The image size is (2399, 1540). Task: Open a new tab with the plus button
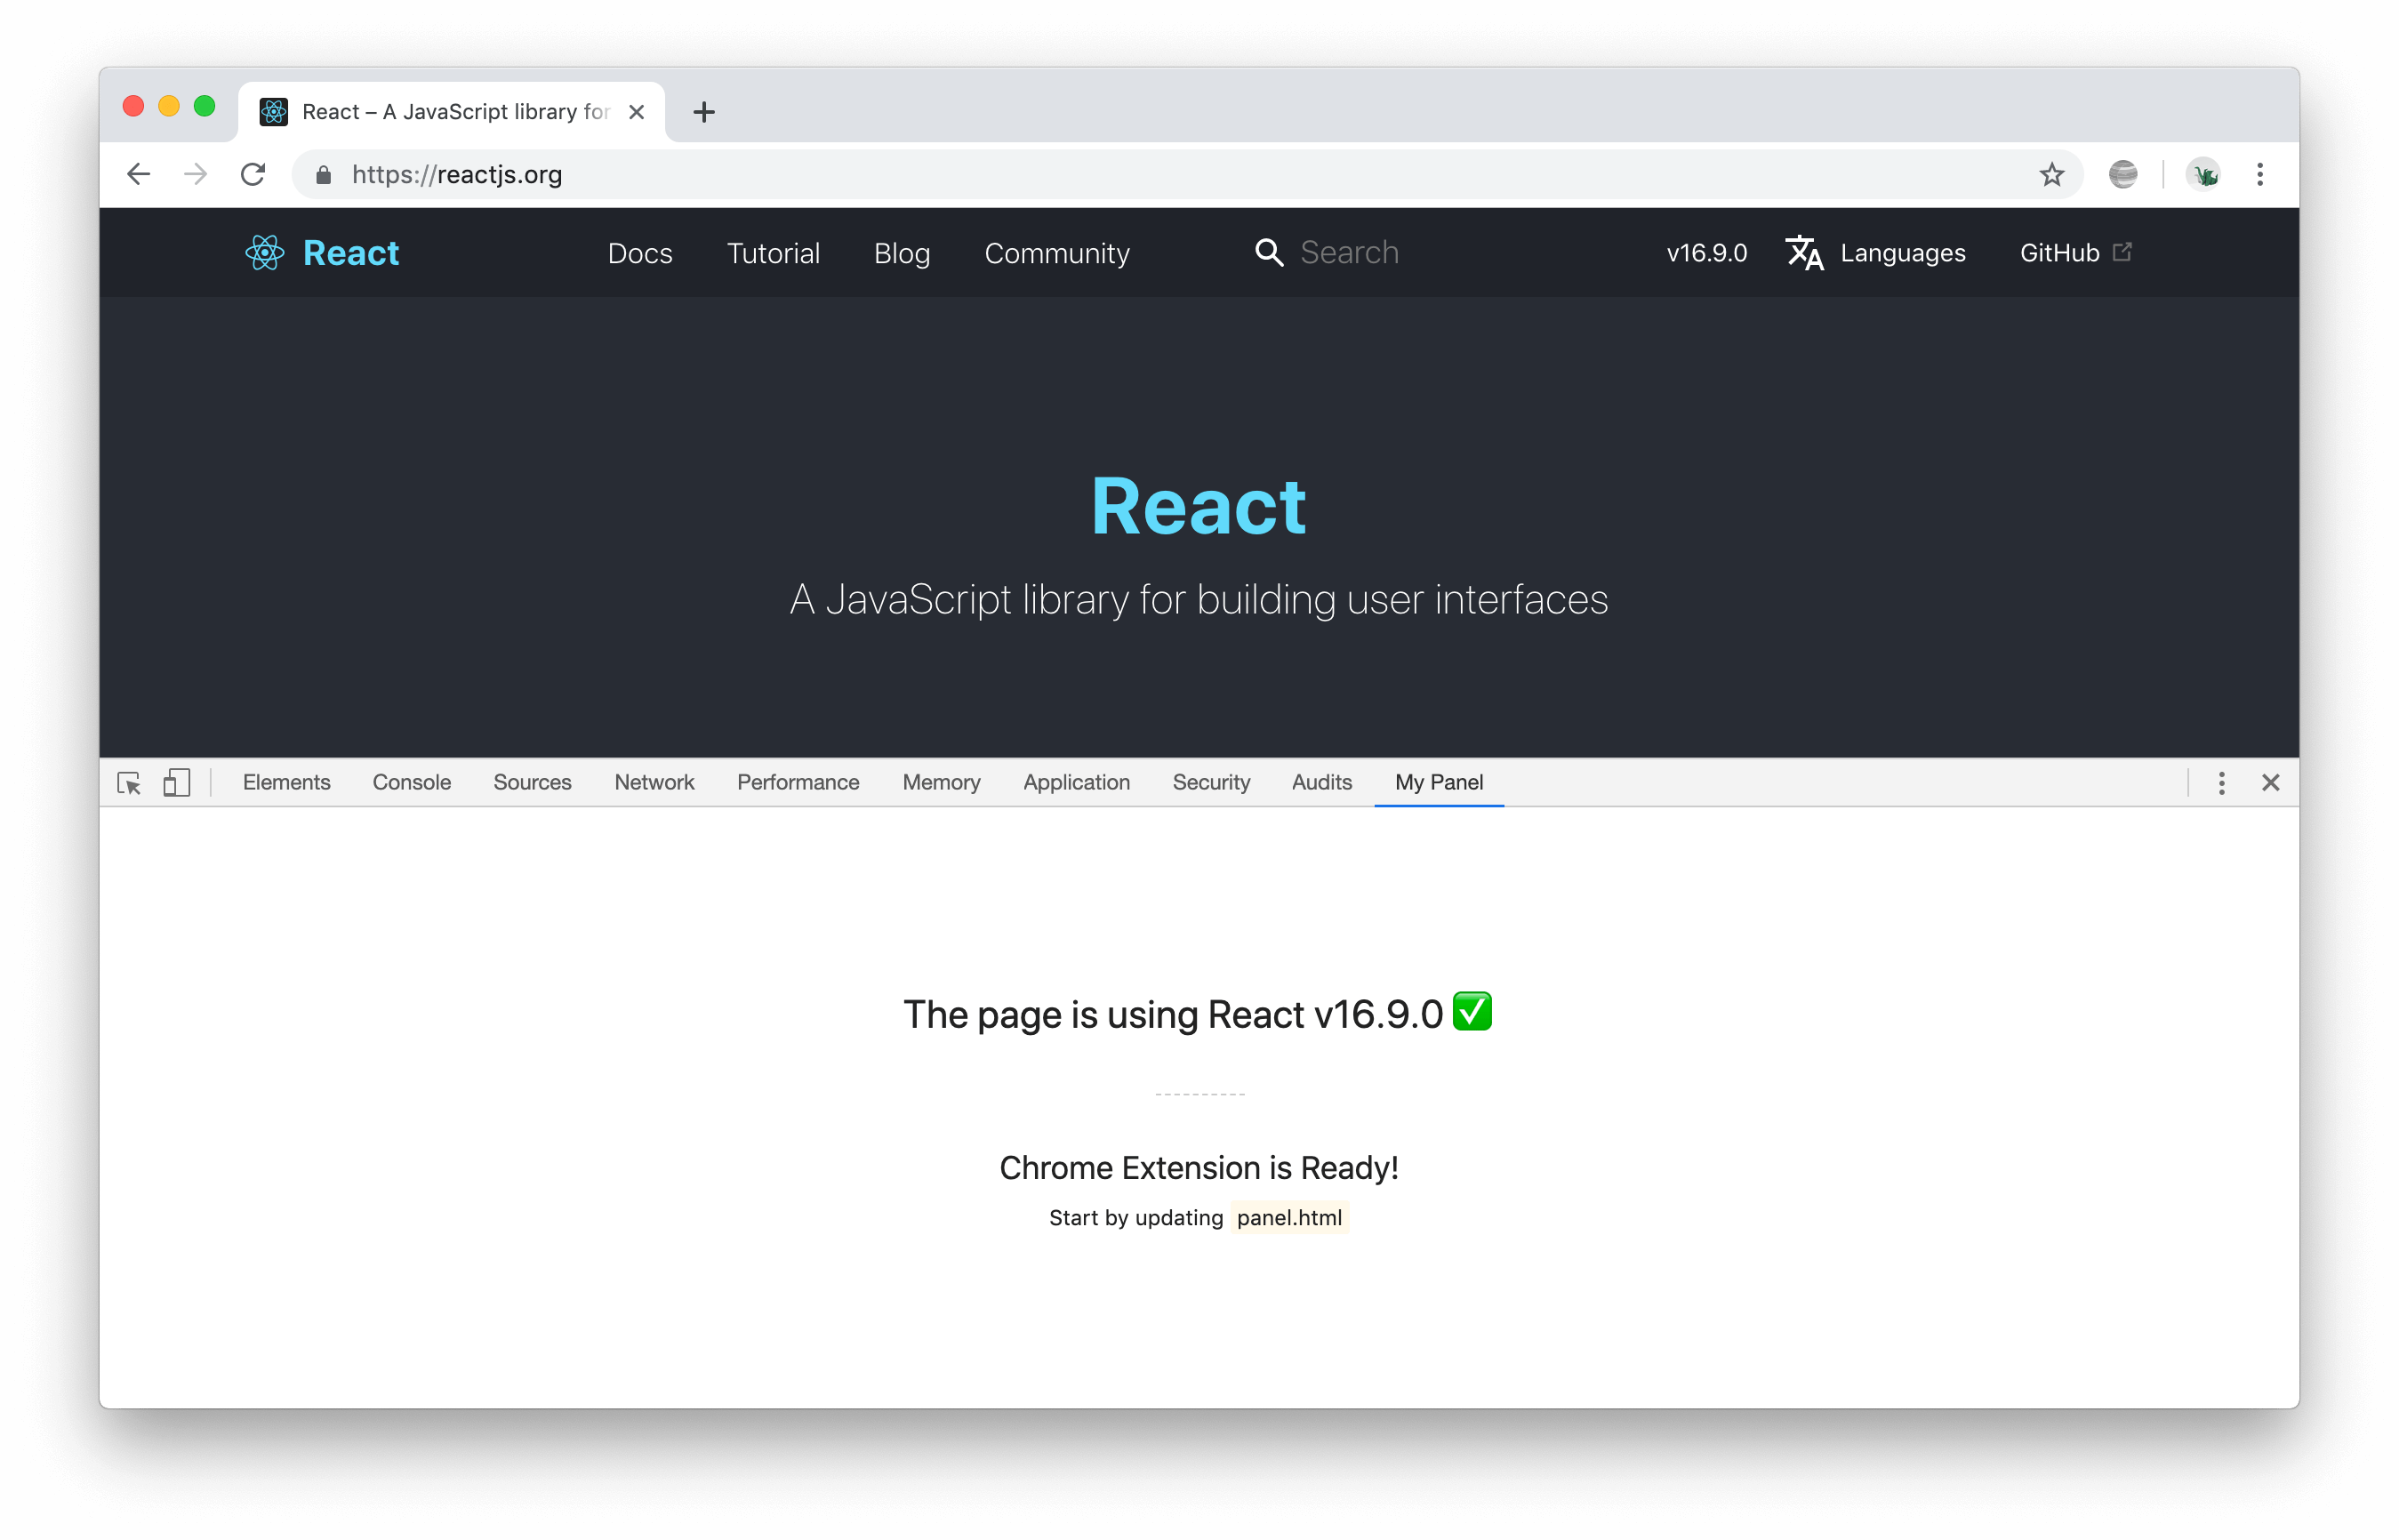pyautogui.click(x=704, y=111)
